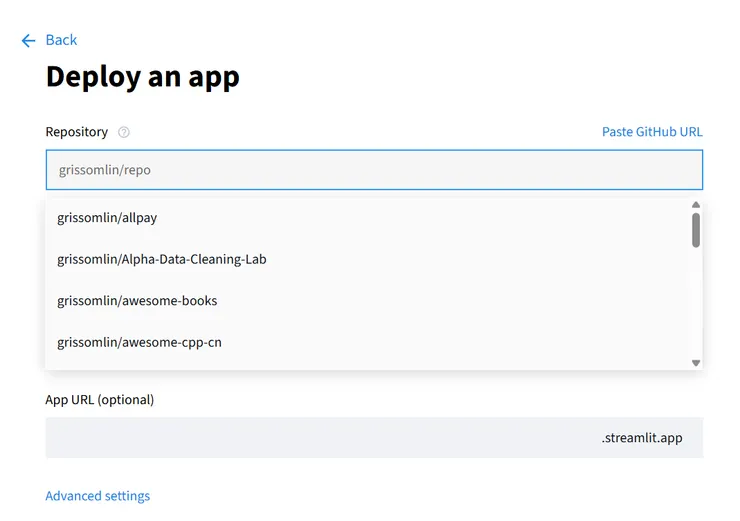Click the repository list scrollbar thumb
The height and width of the screenshot is (521, 740).
(696, 229)
